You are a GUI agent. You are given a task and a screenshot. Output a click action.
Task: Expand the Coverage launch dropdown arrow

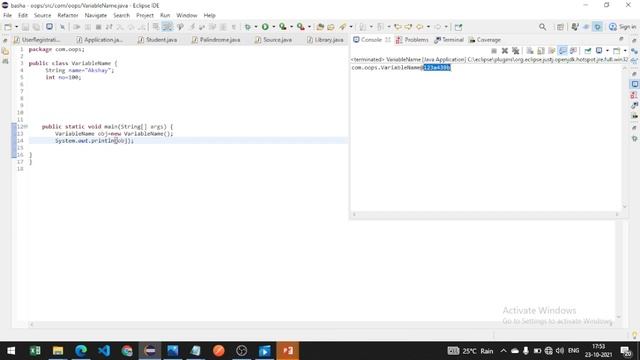tap(291, 27)
